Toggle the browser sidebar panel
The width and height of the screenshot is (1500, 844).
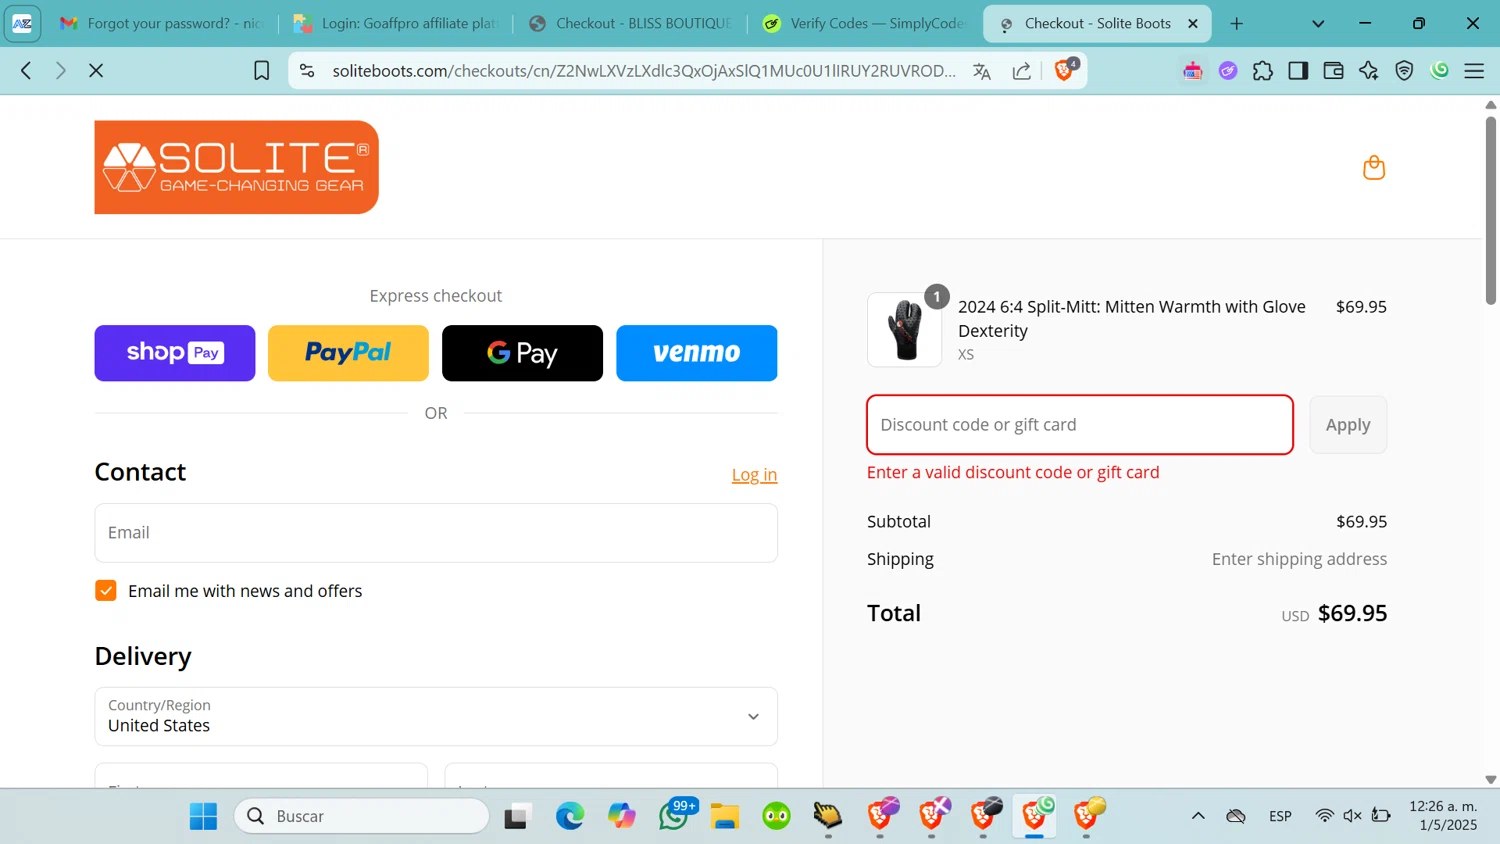pyautogui.click(x=1298, y=70)
